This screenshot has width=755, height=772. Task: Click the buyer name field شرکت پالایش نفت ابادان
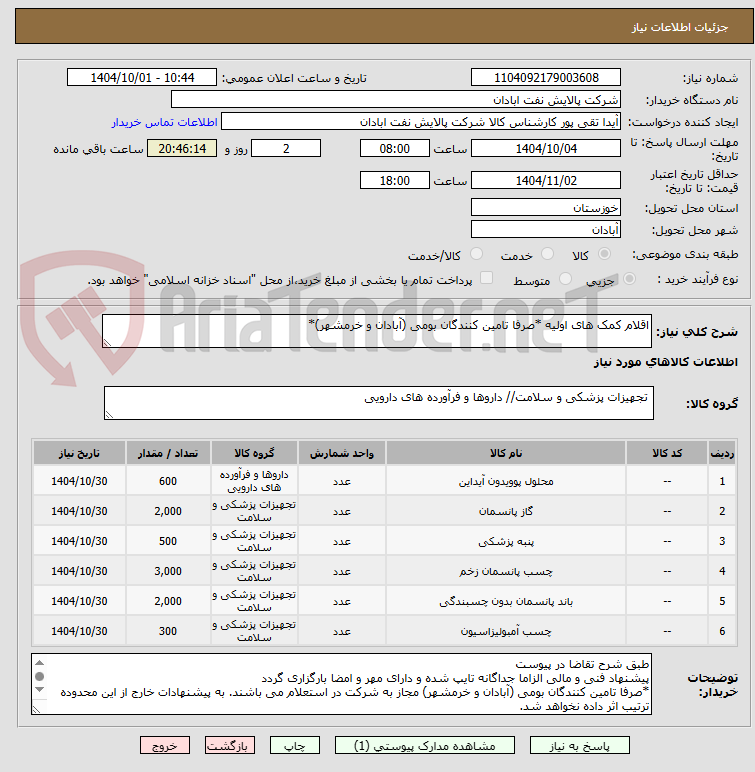395,99
